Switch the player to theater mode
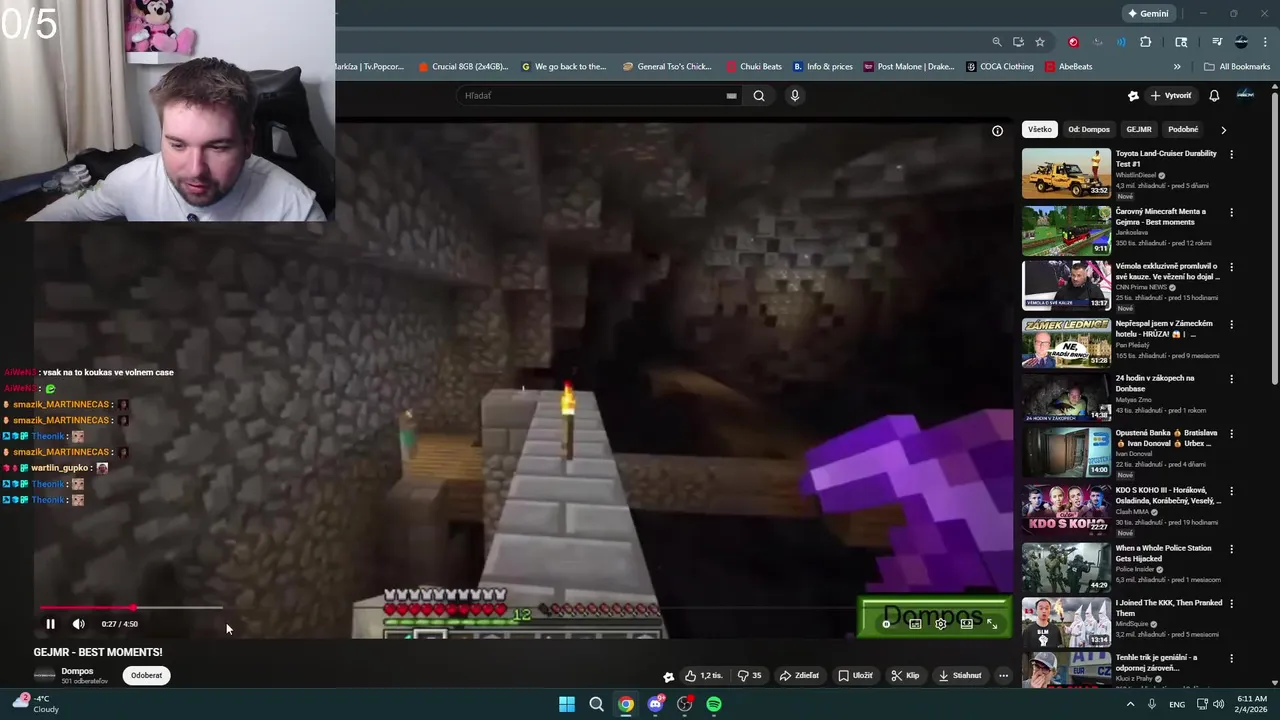 [967, 624]
